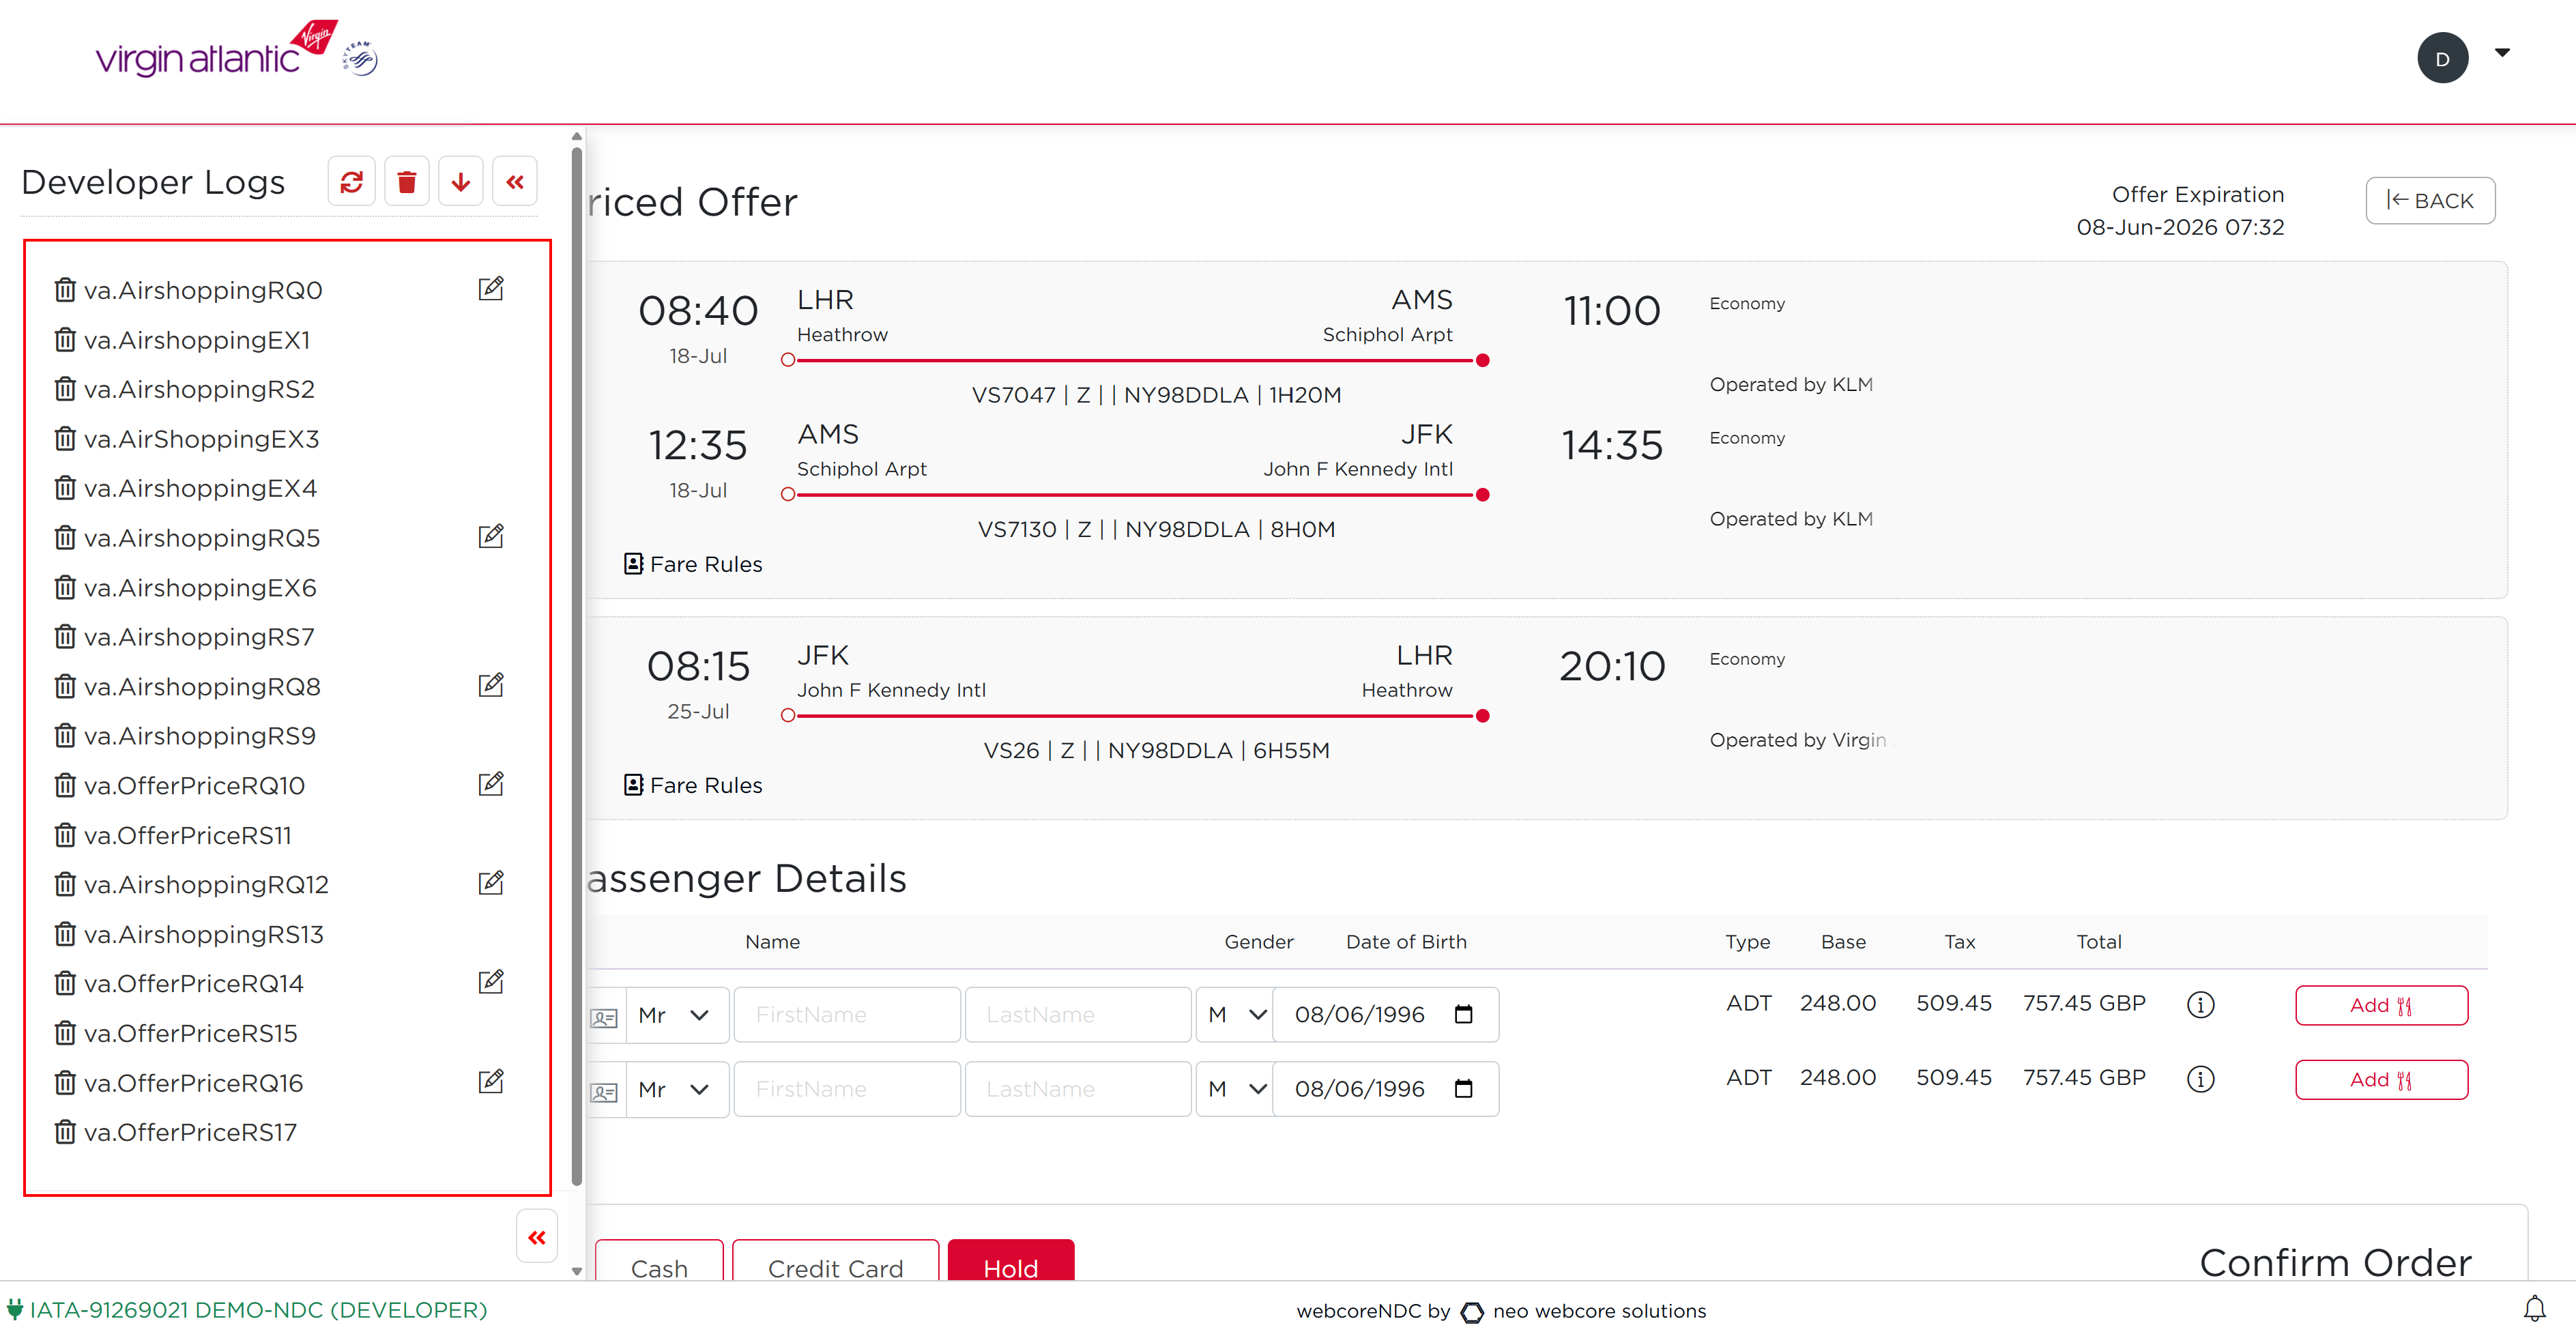
Task: Delete all developer logs with trash button
Action: coord(406,182)
